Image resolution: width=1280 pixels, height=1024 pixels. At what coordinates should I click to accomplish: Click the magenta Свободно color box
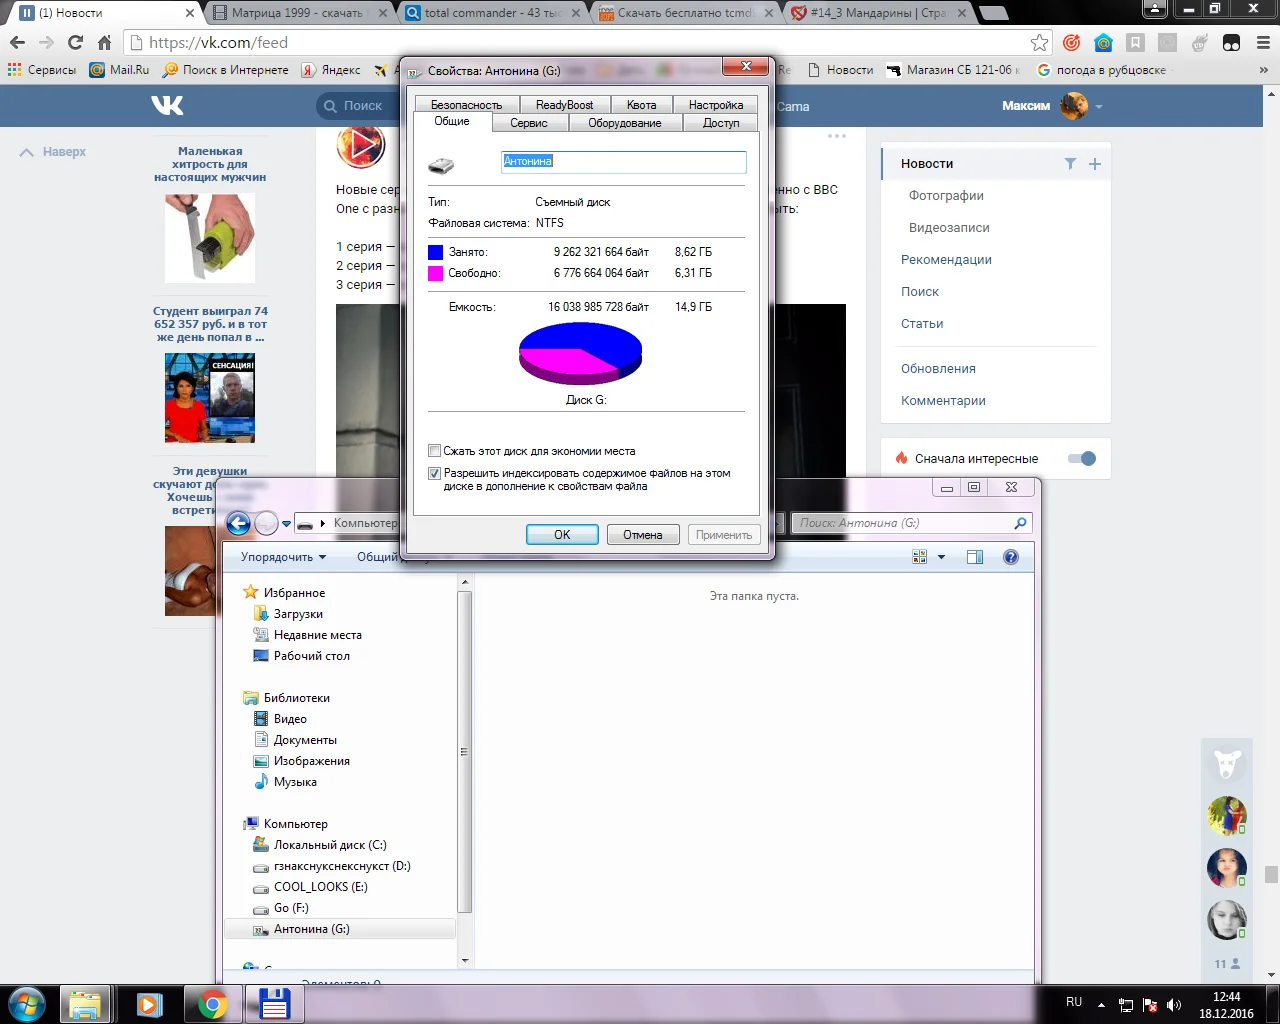pos(435,273)
